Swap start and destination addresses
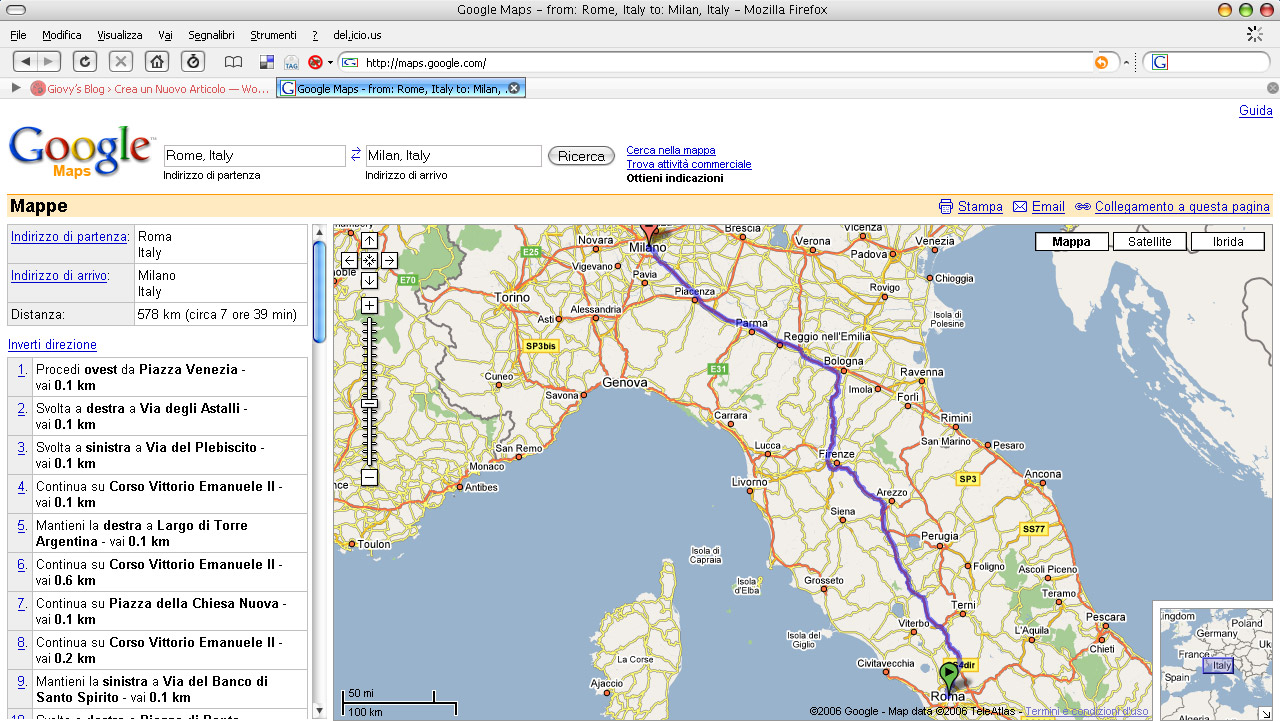The image size is (1280, 722). tap(356, 155)
